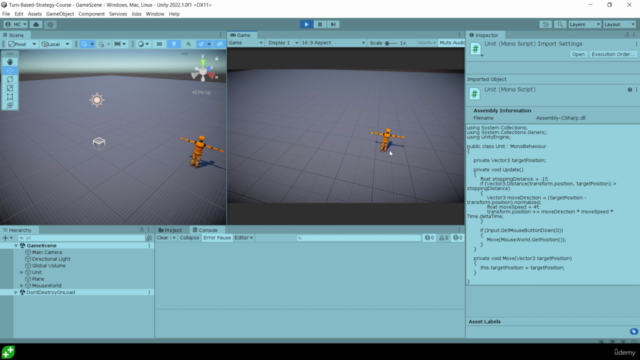This screenshot has width=640, height=360.
Task: Expand the Unit object in Hierarchy
Action: pos(22,272)
